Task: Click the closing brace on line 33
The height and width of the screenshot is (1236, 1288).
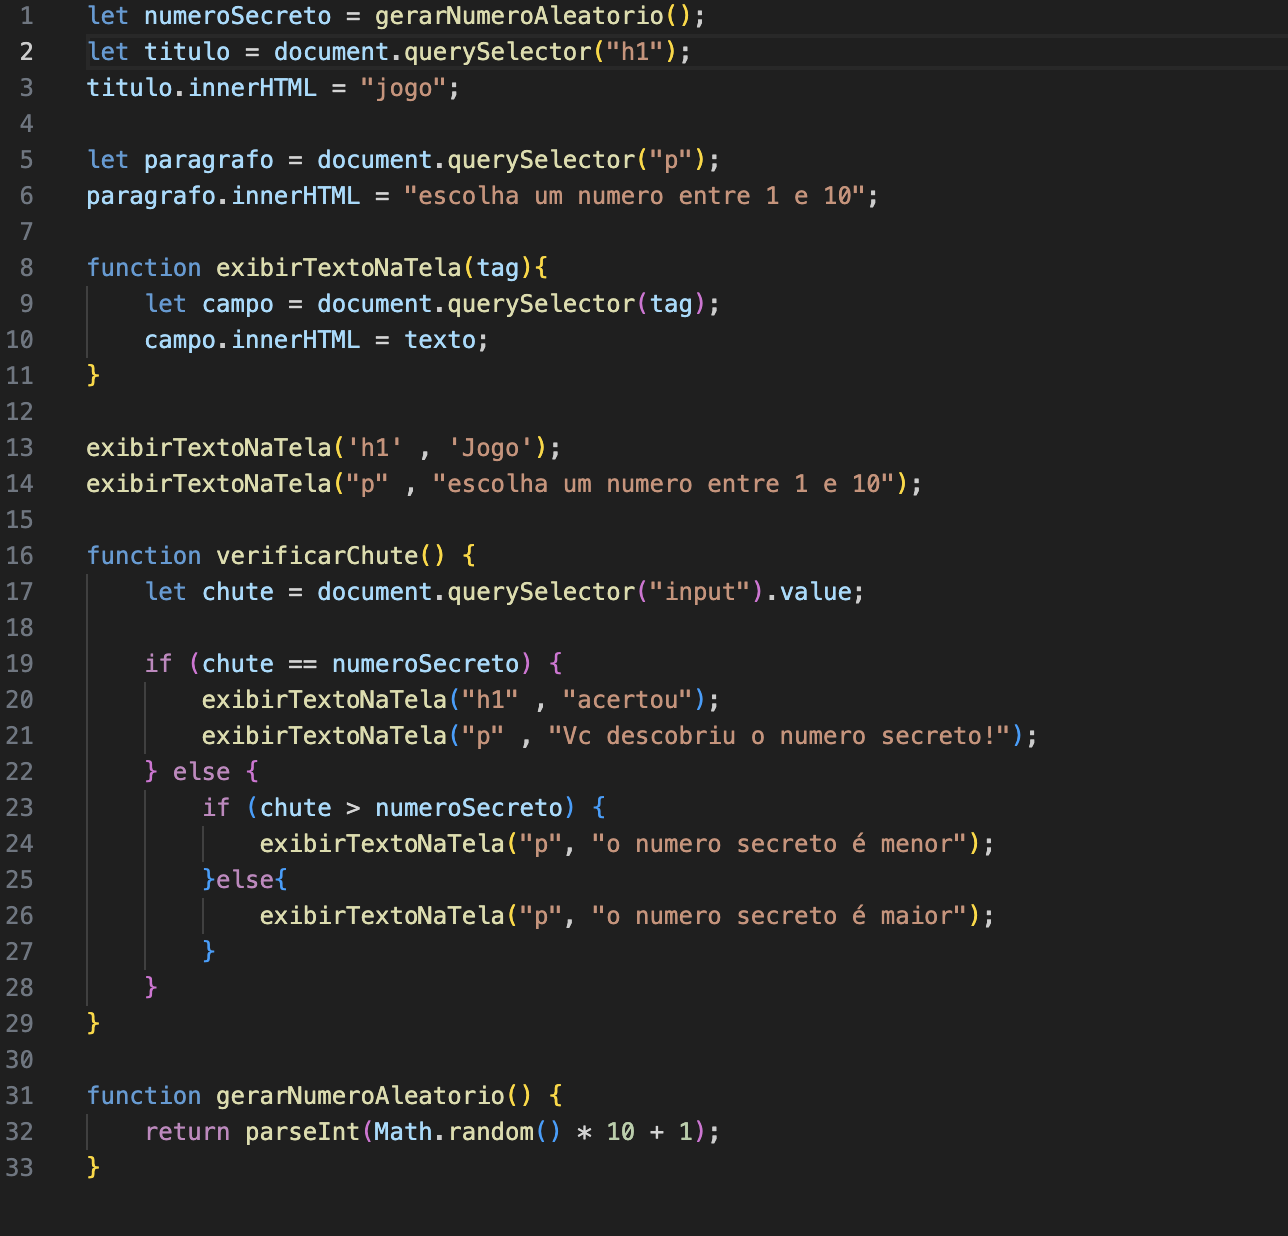Action: 93,1167
